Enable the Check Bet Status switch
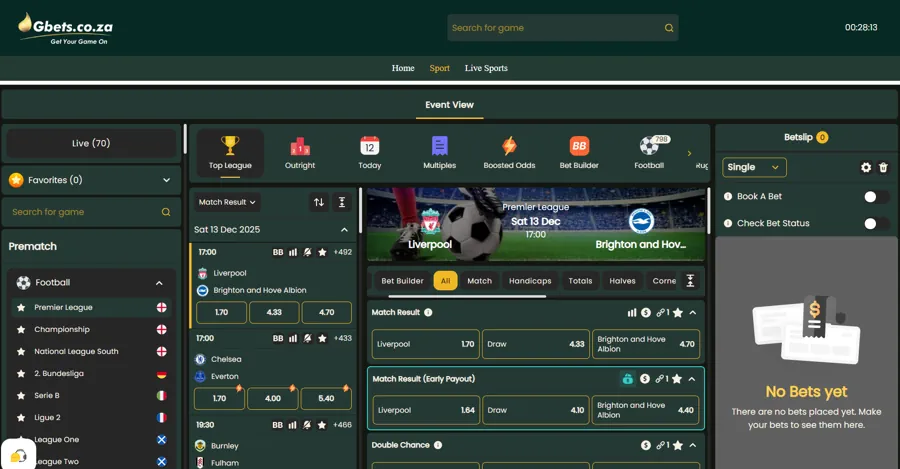 (875, 224)
